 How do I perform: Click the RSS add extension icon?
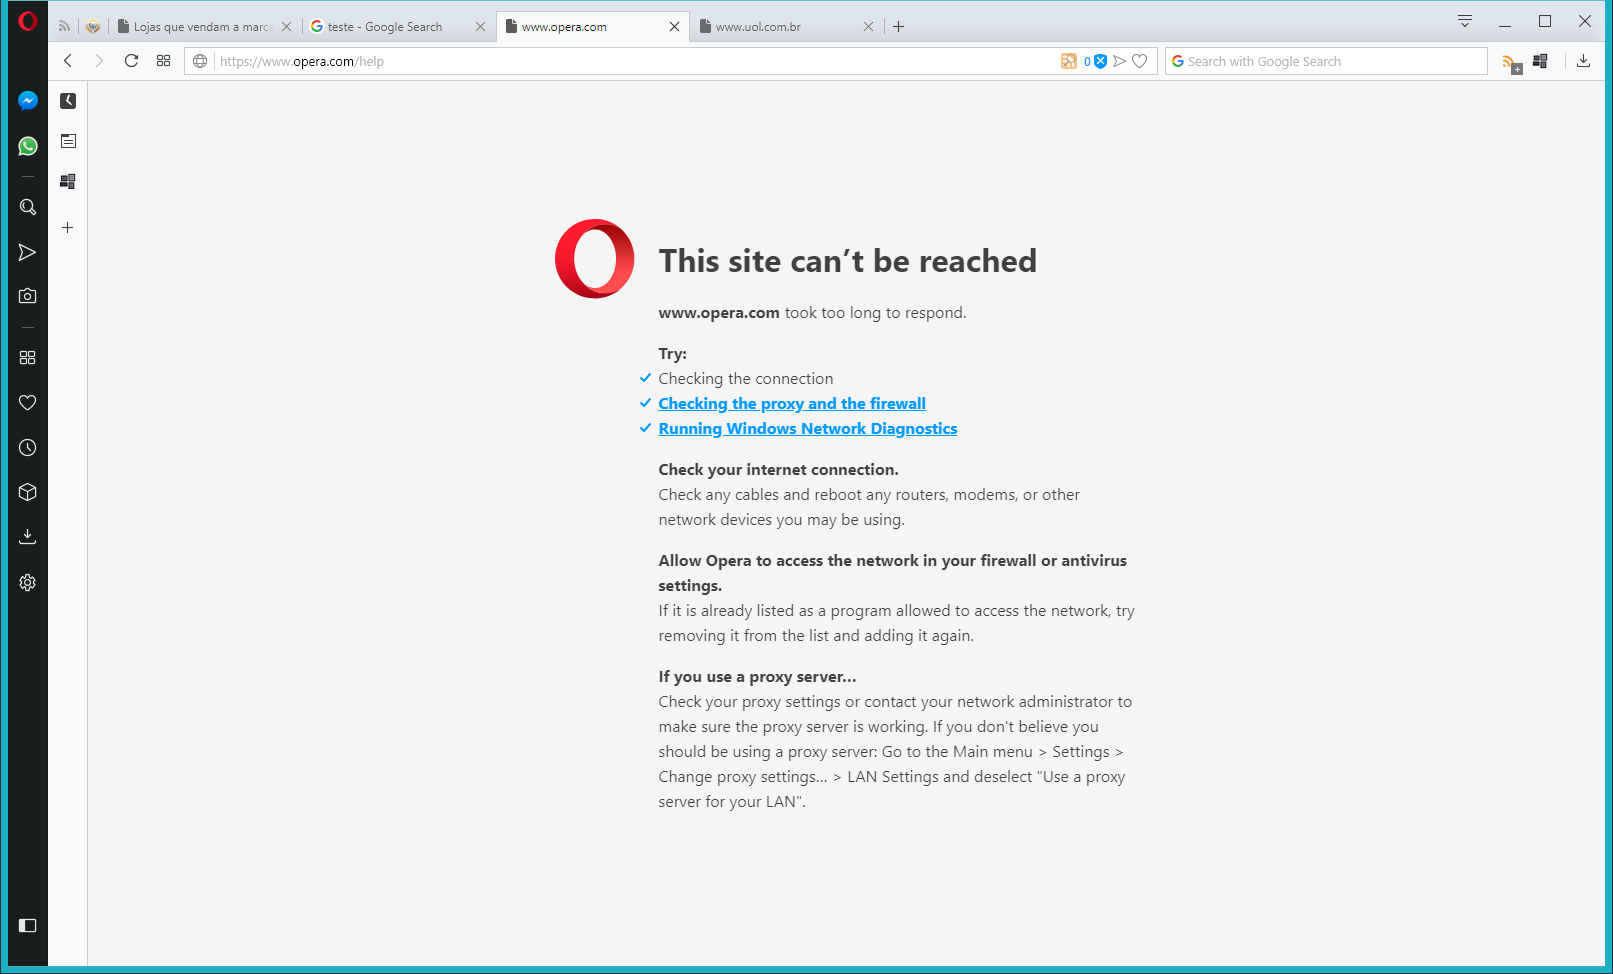[x=1512, y=63]
